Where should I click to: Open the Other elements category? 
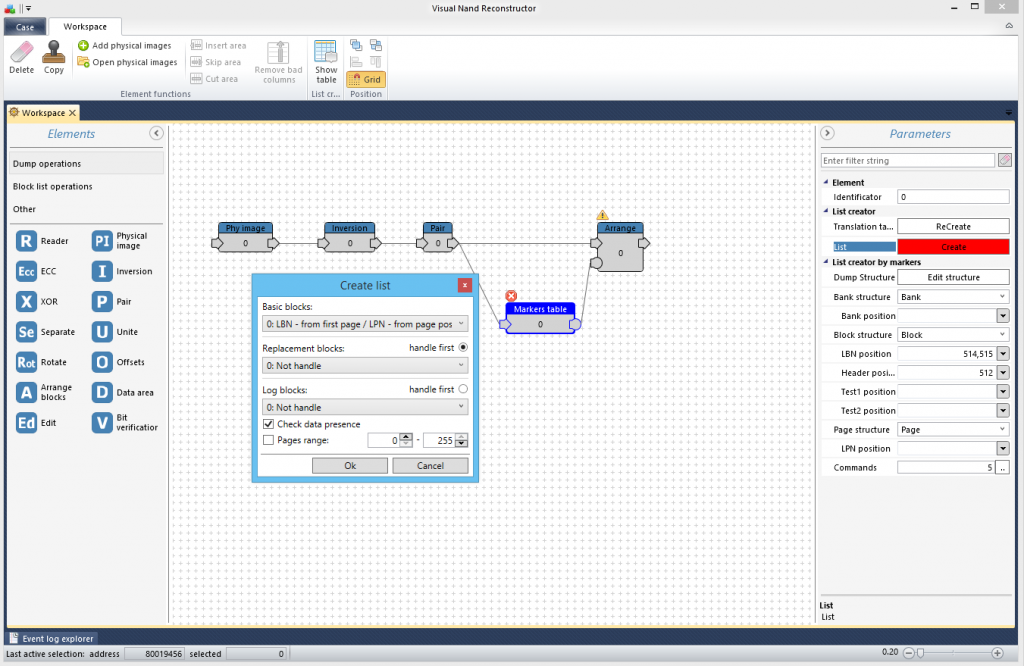pyautogui.click(x=86, y=209)
